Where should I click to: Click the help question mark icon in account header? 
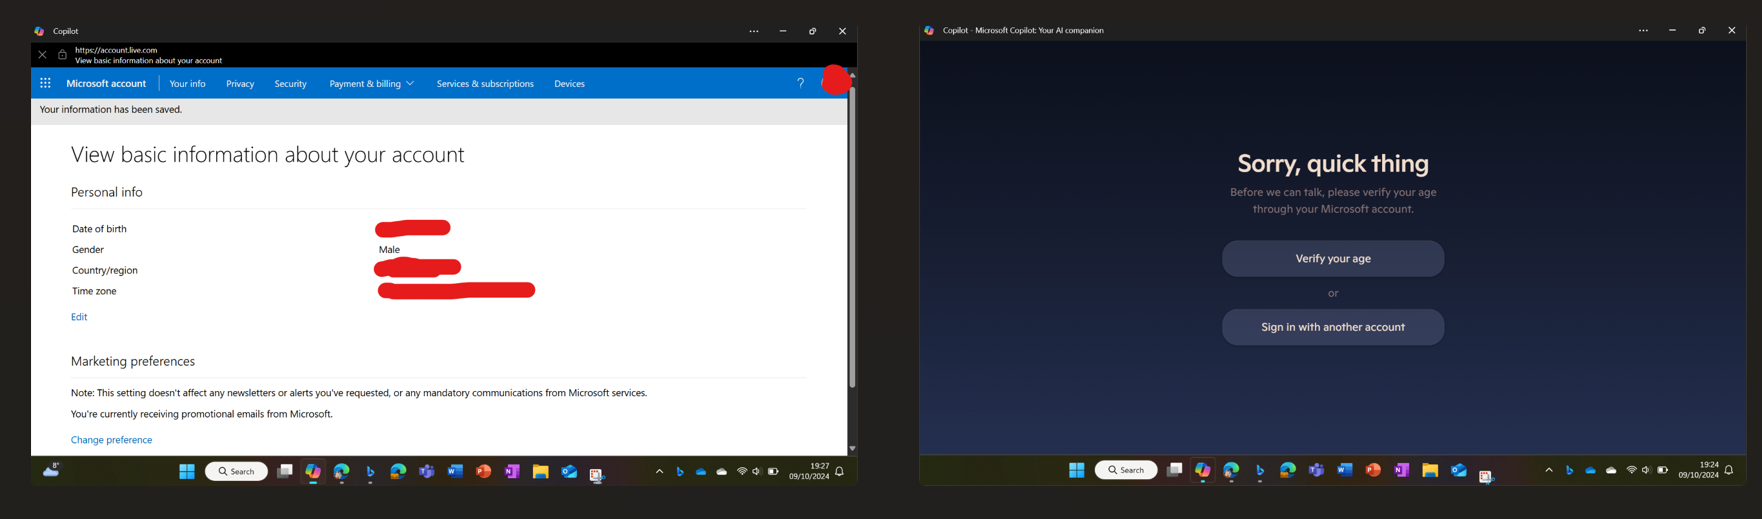[x=800, y=83]
